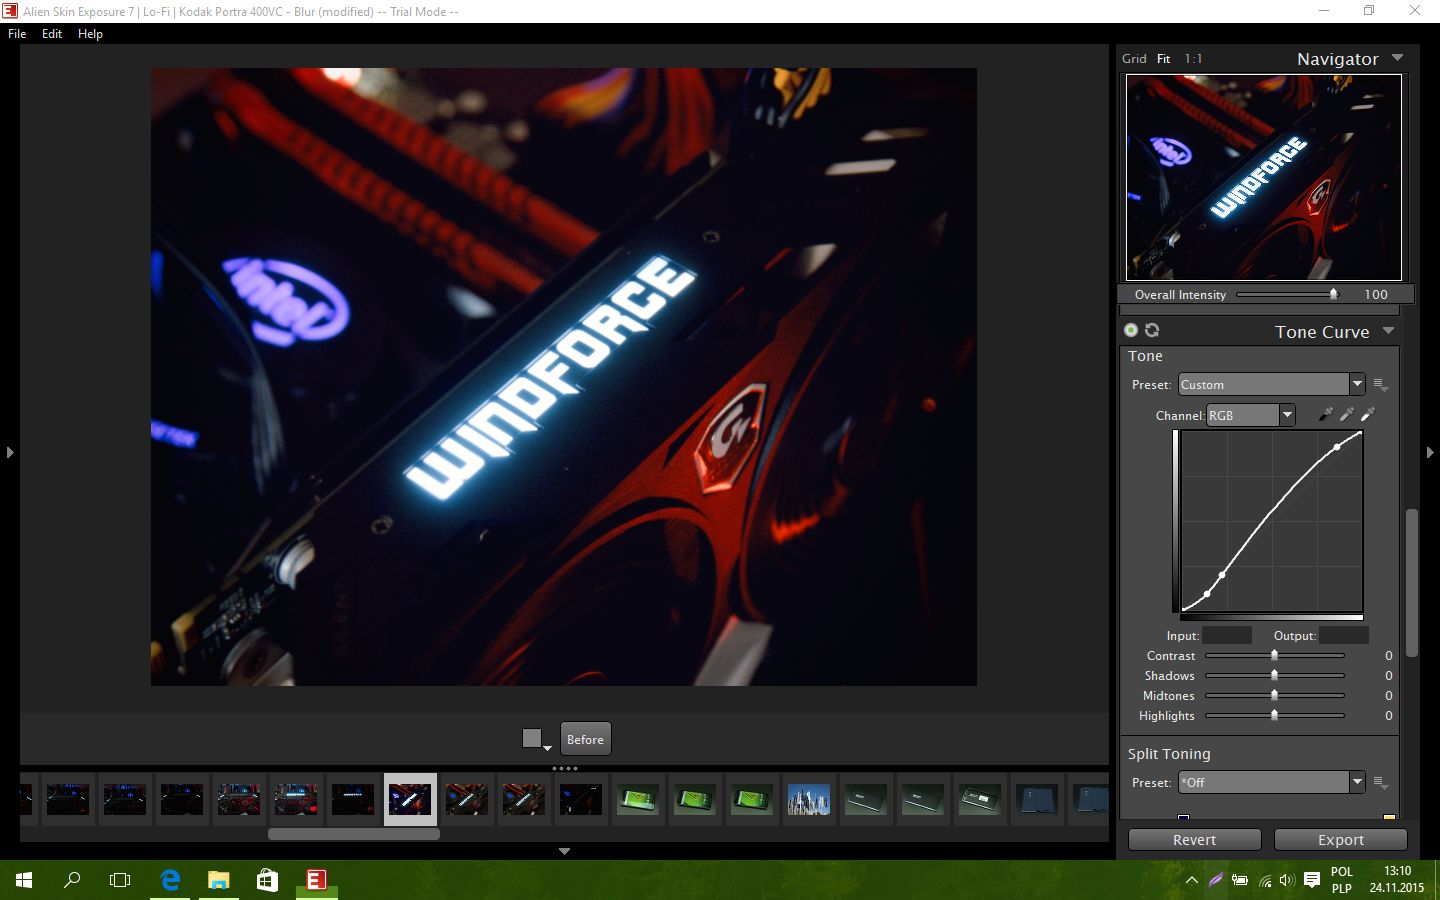Open the preview layout selector square icon
Image resolution: width=1440 pixels, height=900 pixels.
536,739
